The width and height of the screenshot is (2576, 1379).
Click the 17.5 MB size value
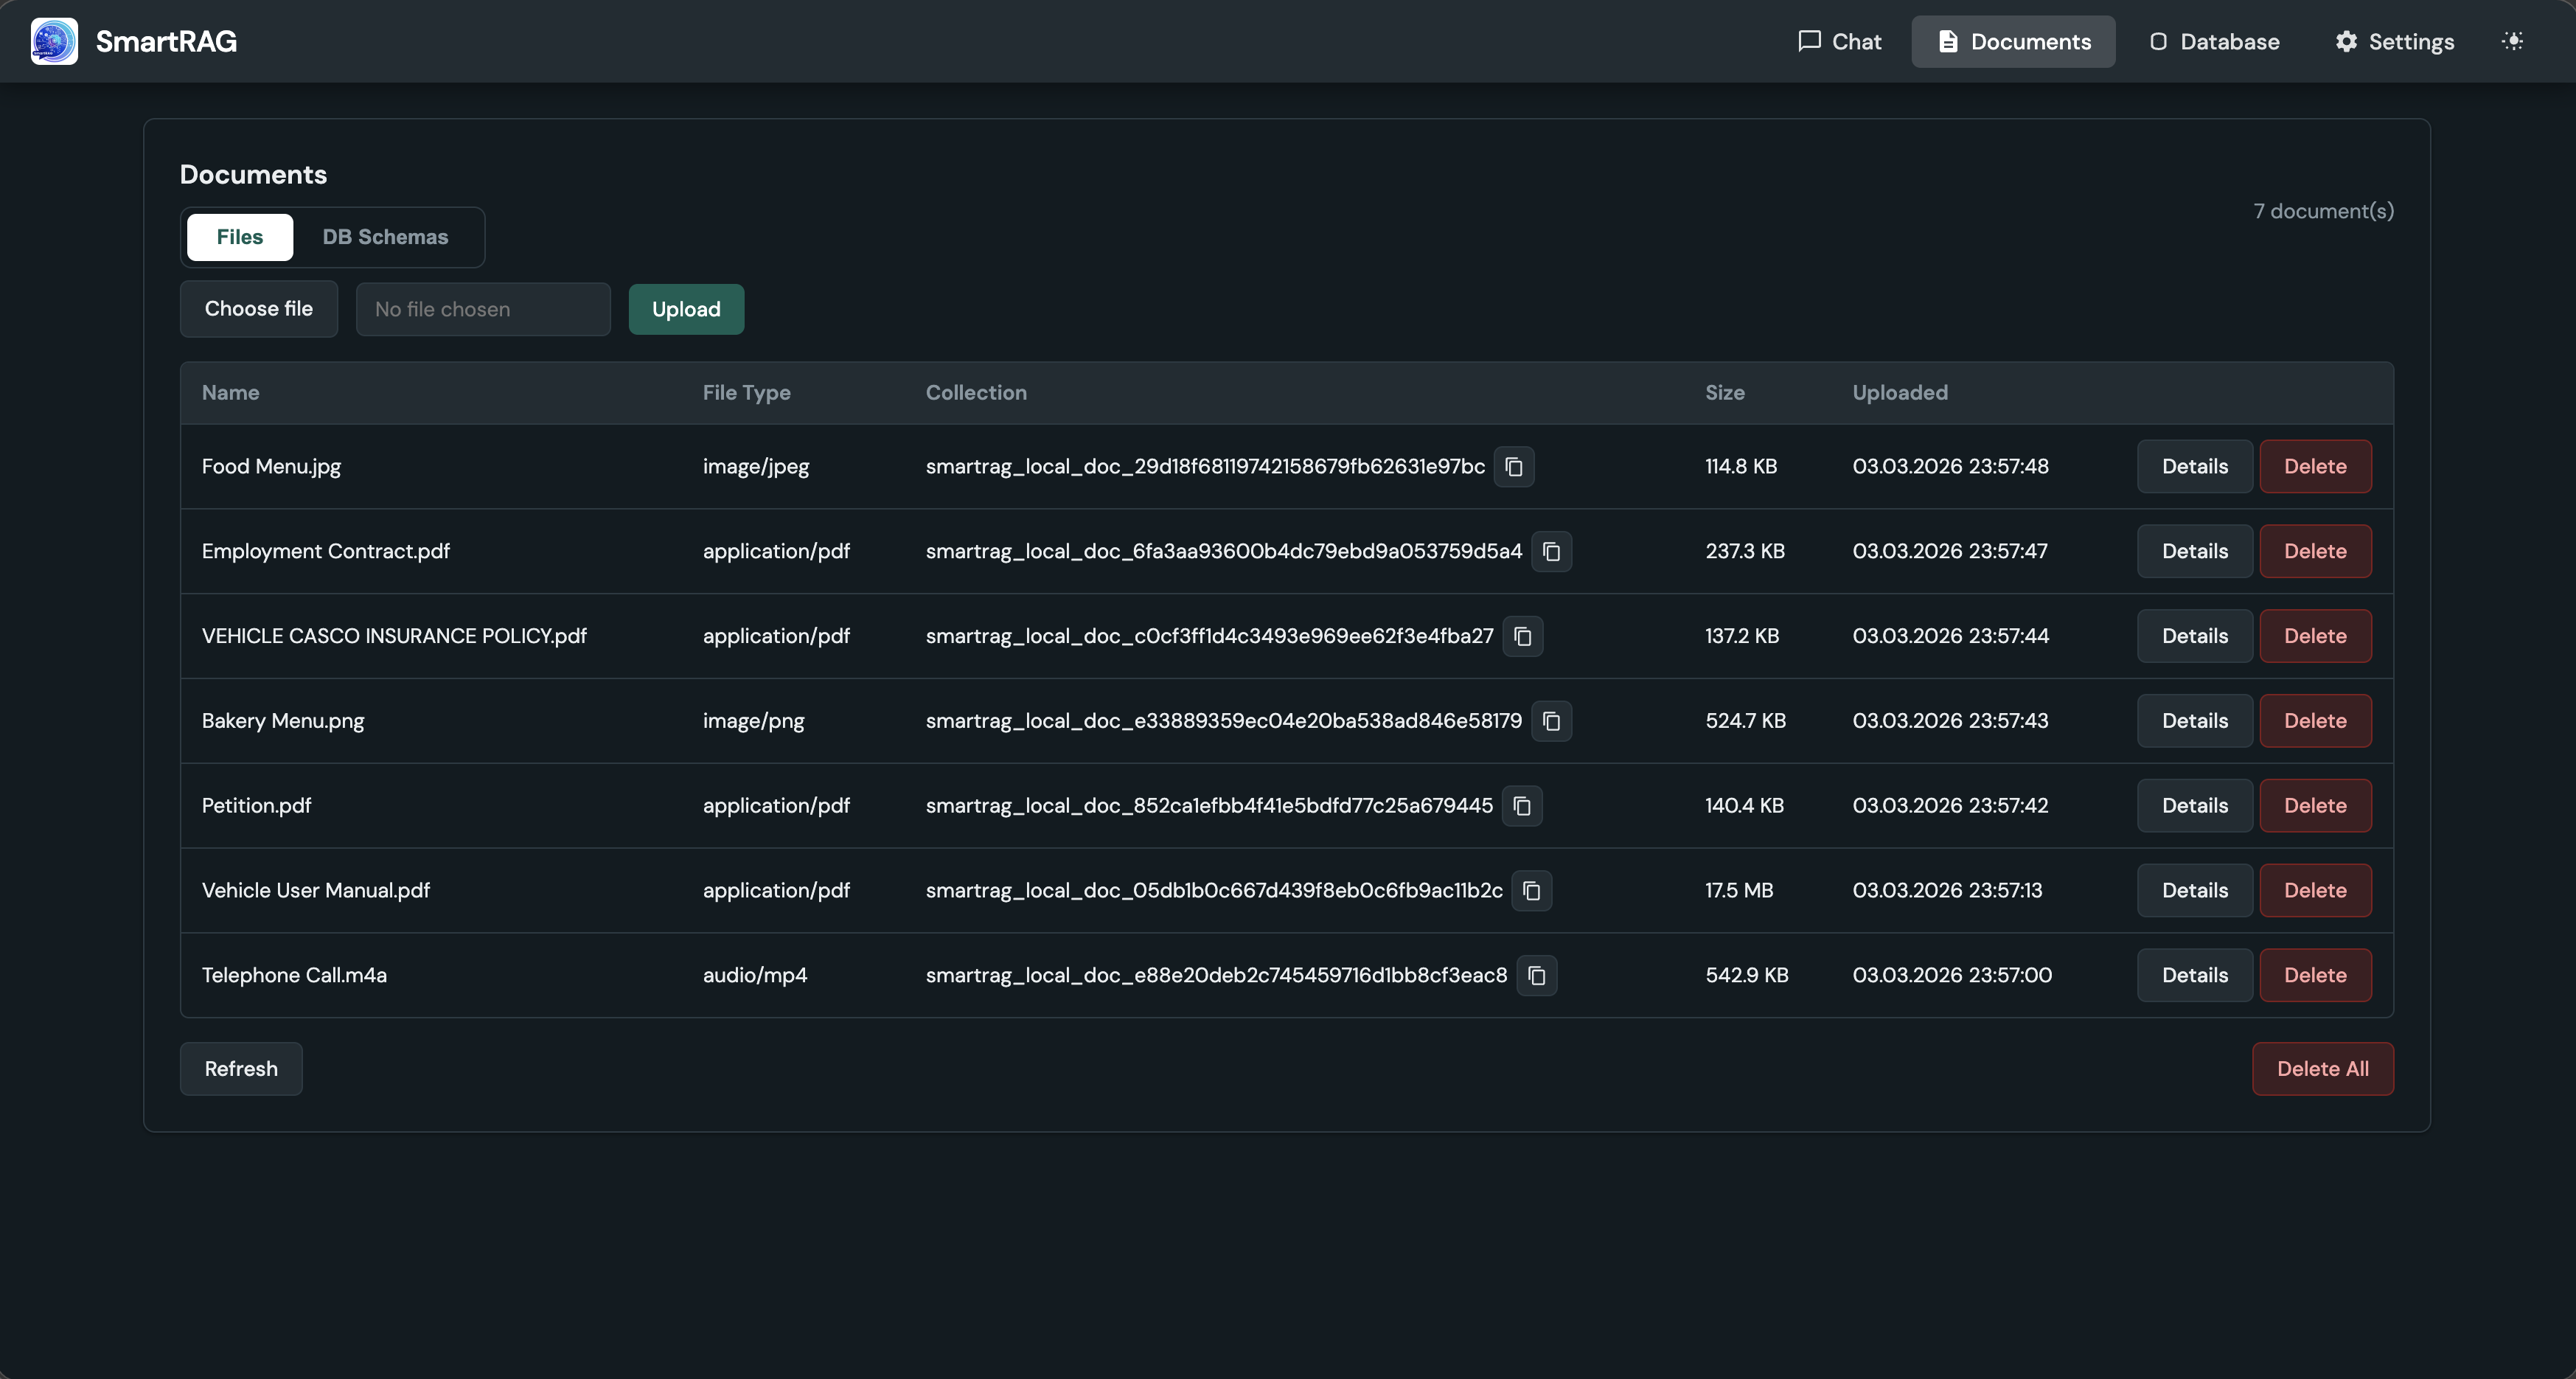pyautogui.click(x=1739, y=891)
